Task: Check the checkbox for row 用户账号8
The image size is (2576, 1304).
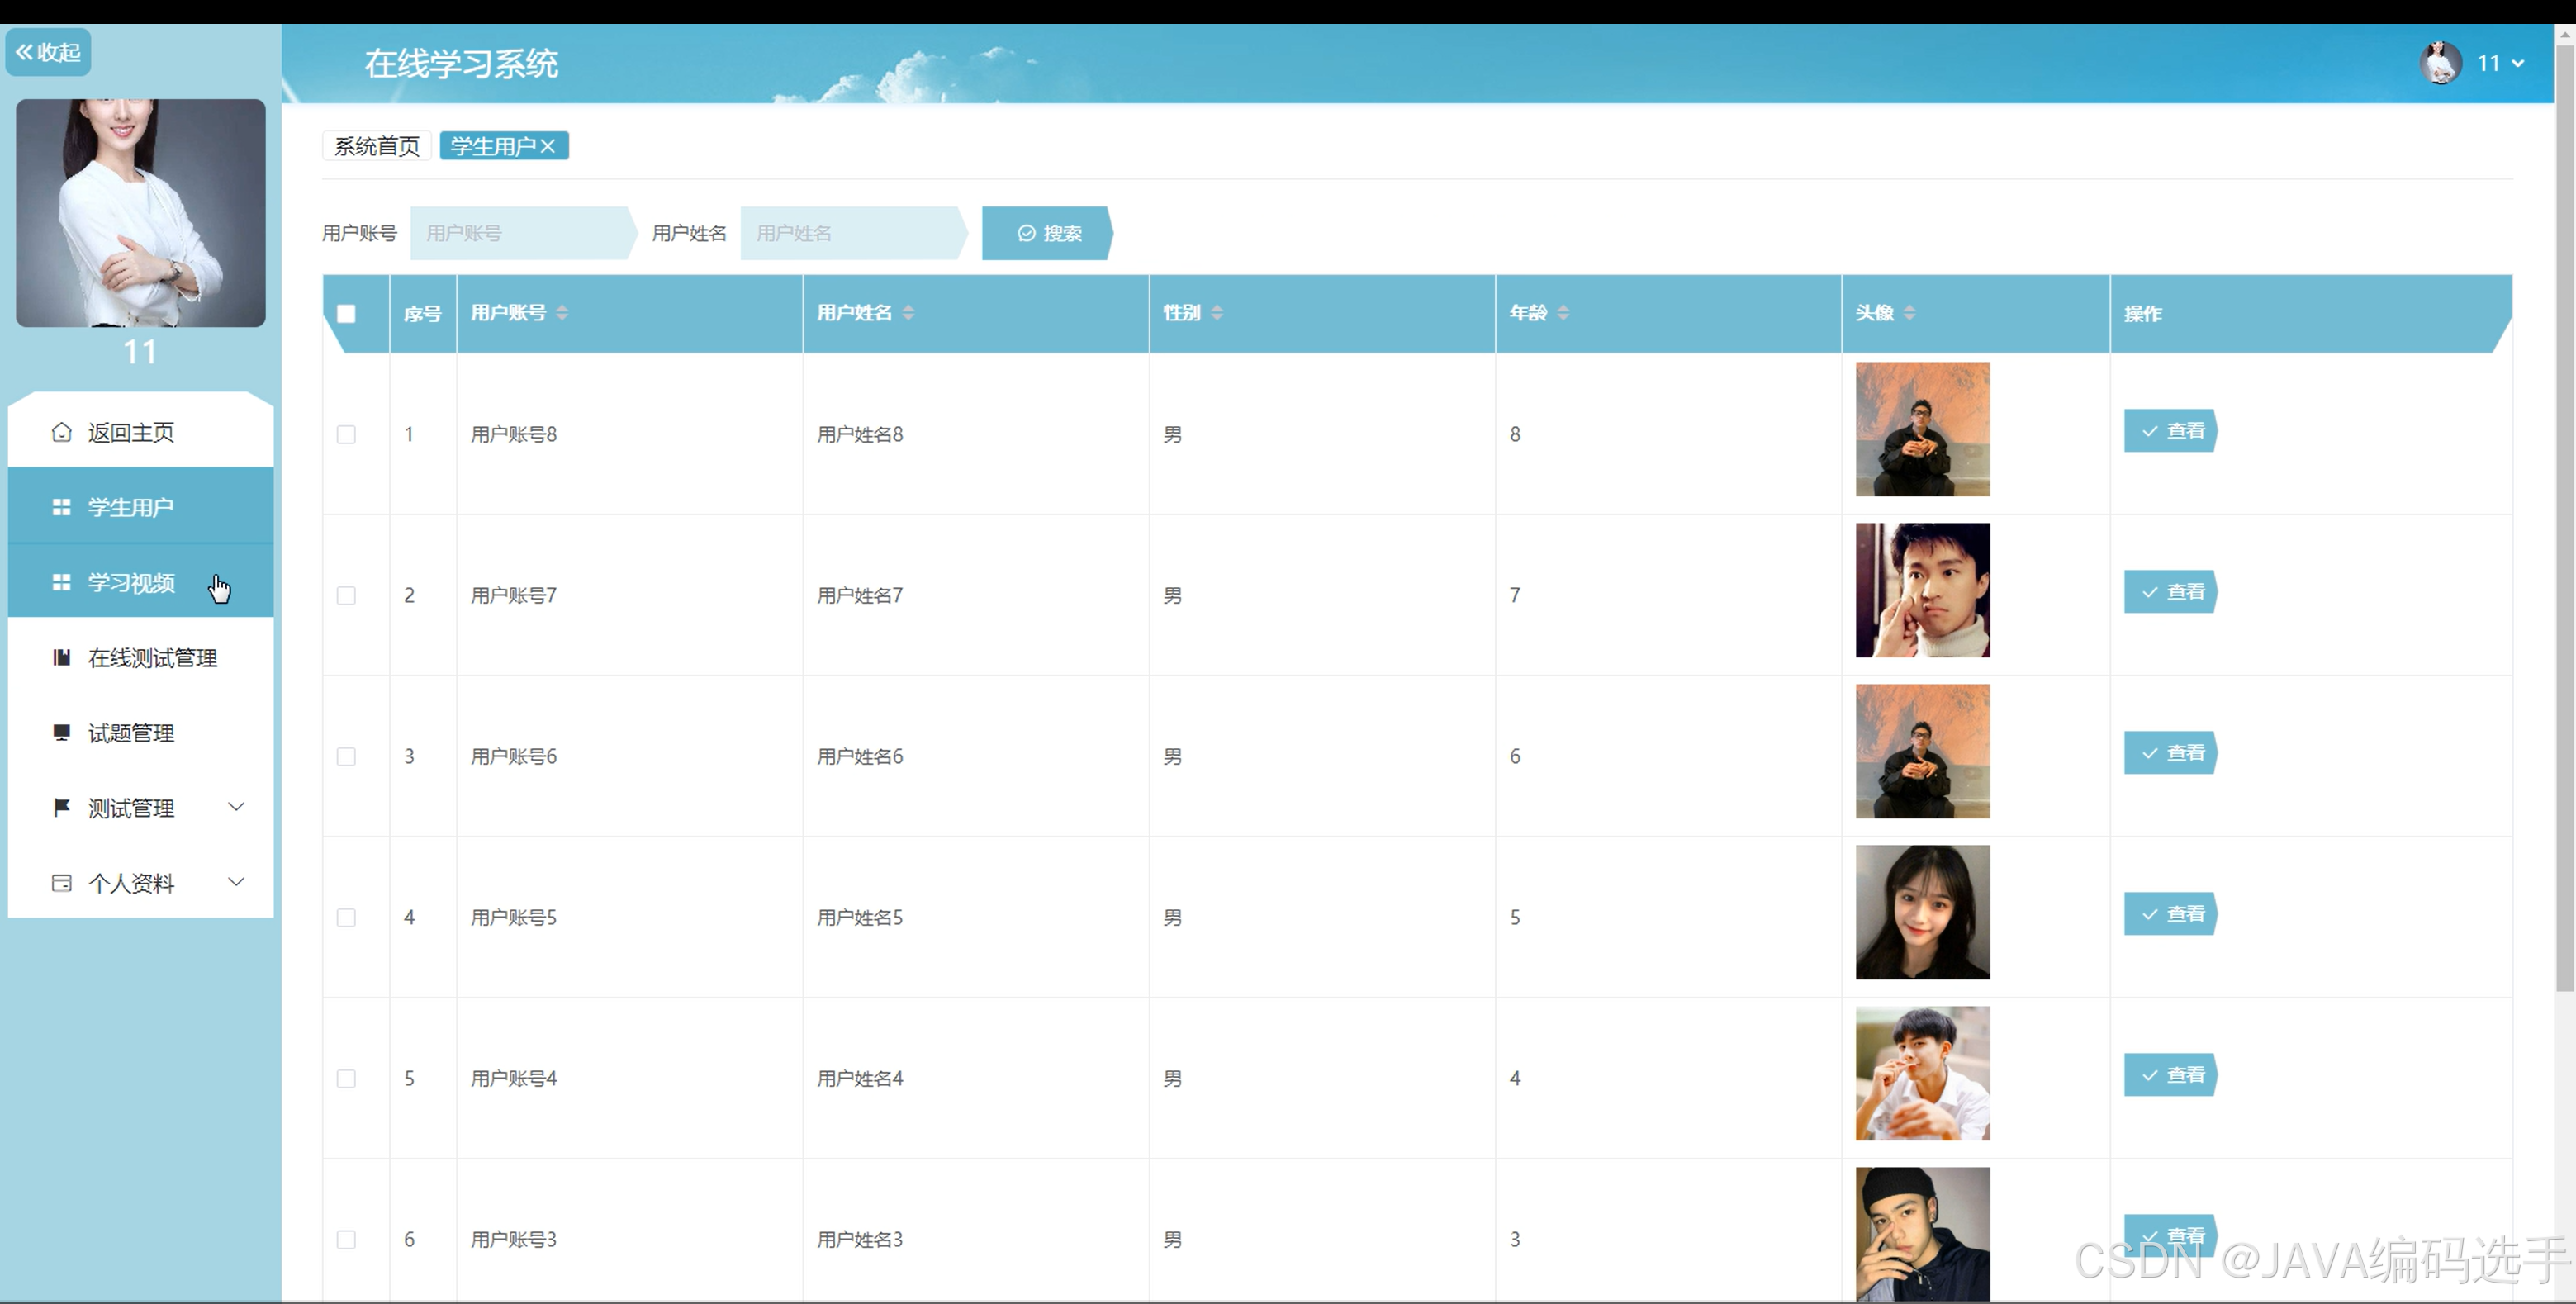Action: click(346, 434)
